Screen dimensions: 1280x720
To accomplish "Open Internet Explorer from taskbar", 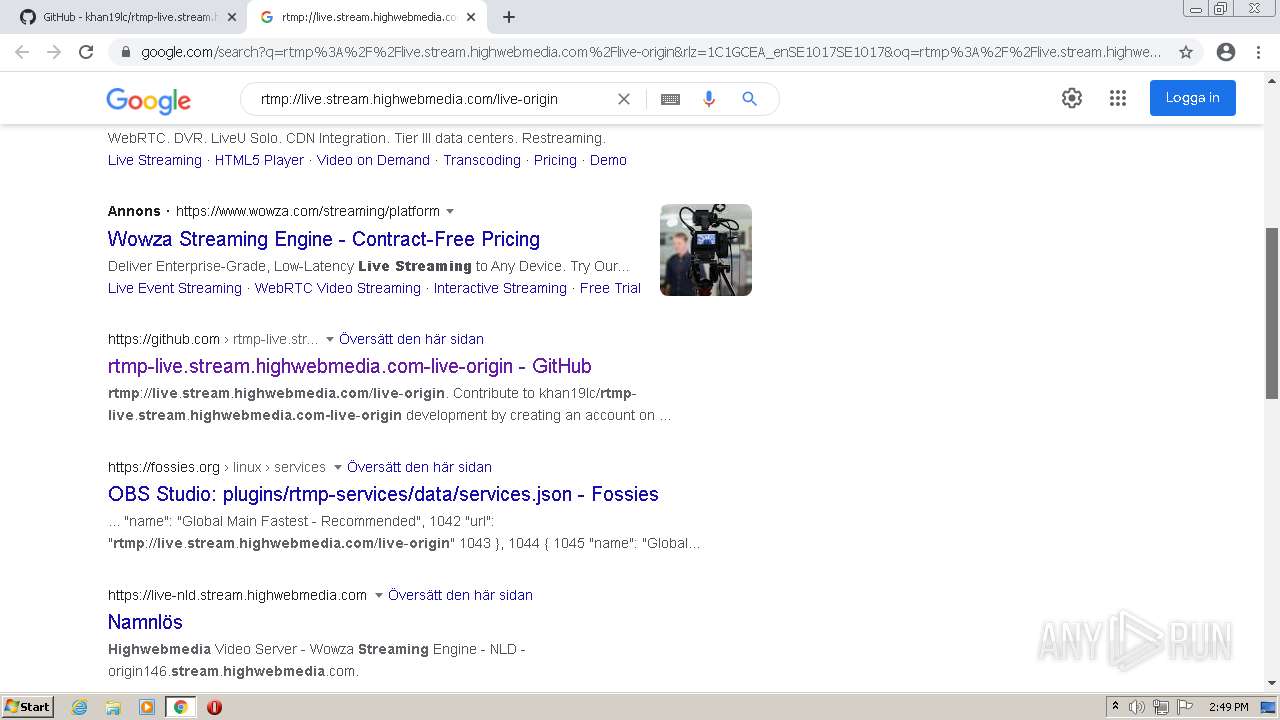I will (80, 707).
